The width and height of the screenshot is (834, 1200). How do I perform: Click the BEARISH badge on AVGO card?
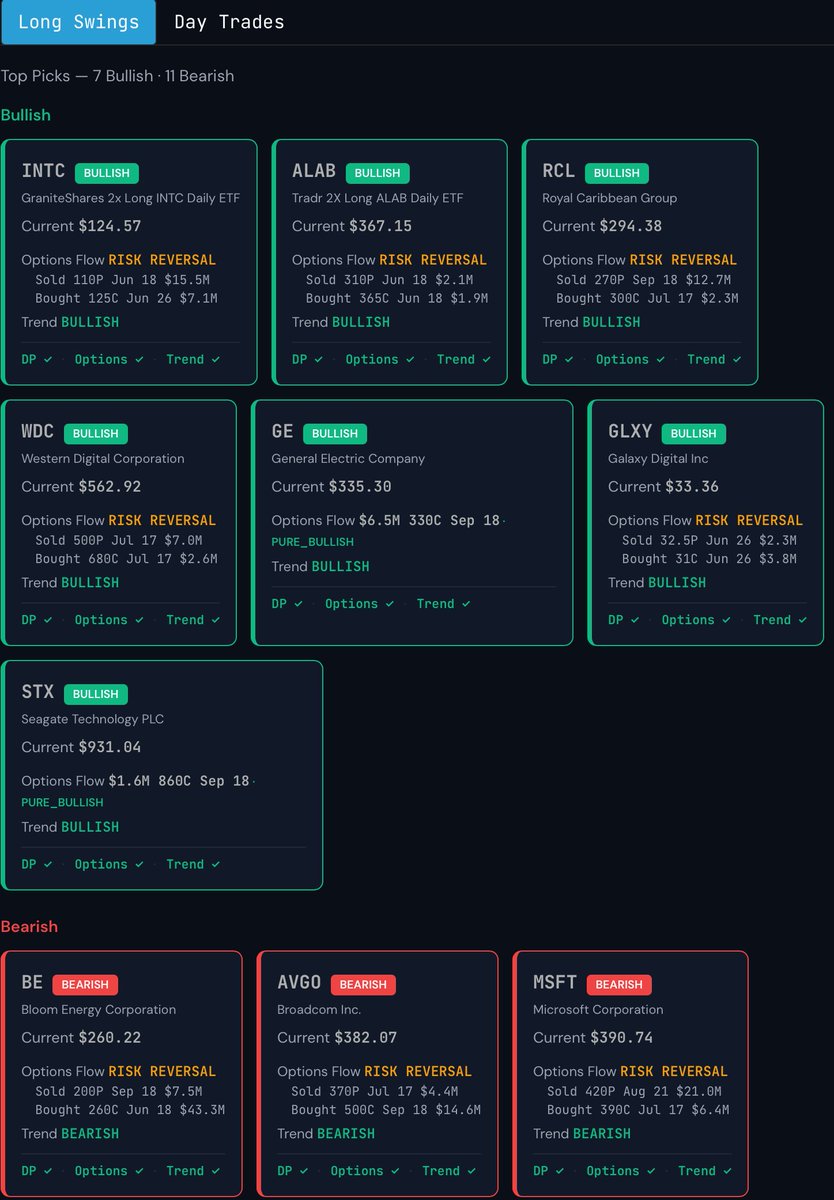coord(363,985)
